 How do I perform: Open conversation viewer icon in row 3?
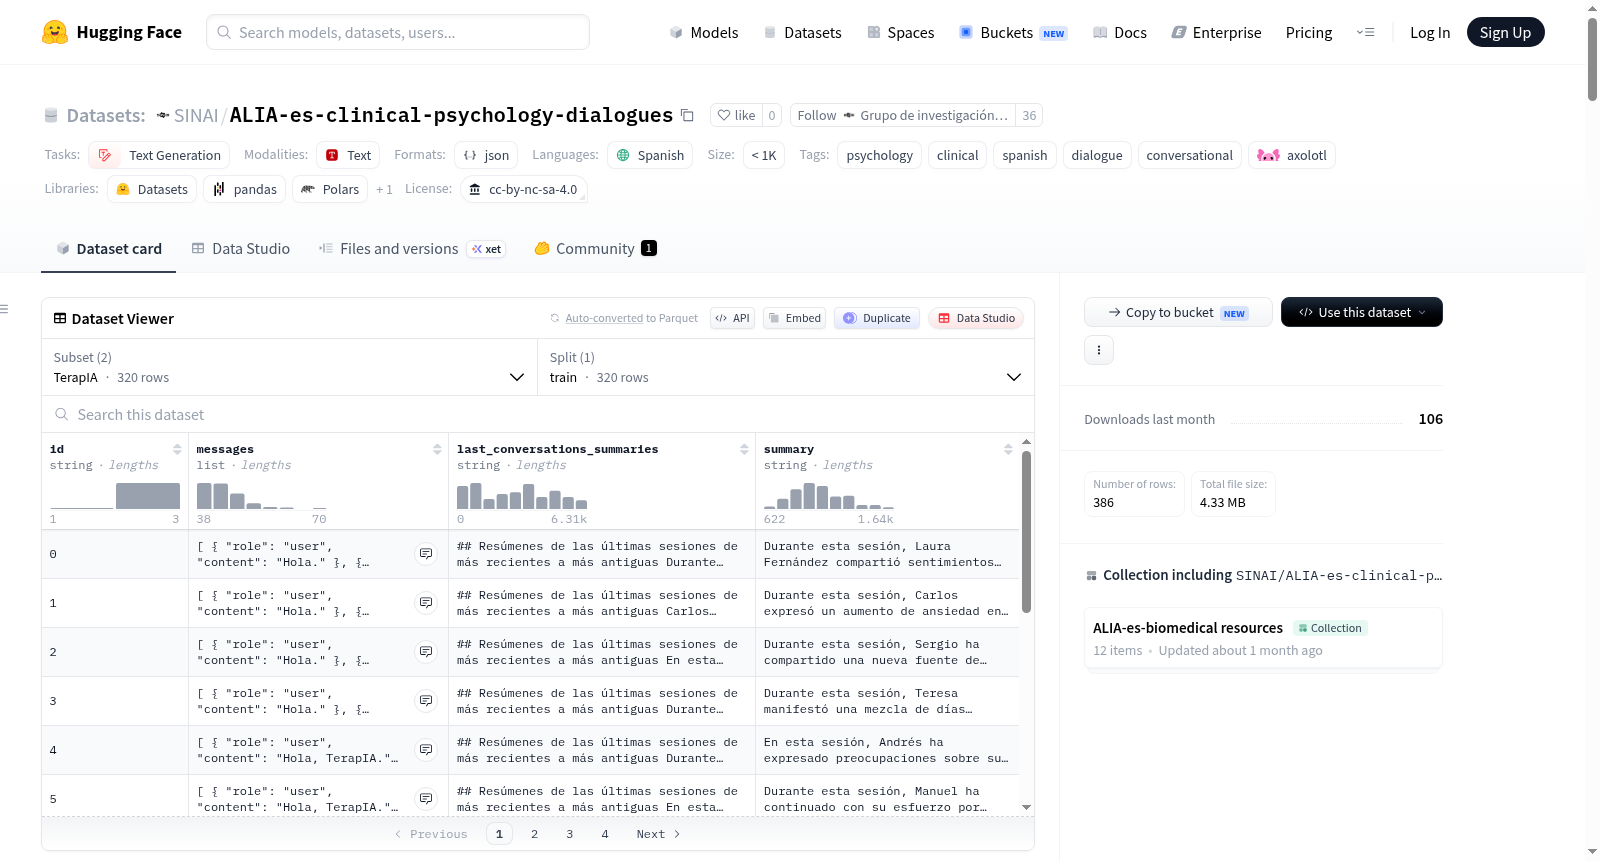coord(426,701)
